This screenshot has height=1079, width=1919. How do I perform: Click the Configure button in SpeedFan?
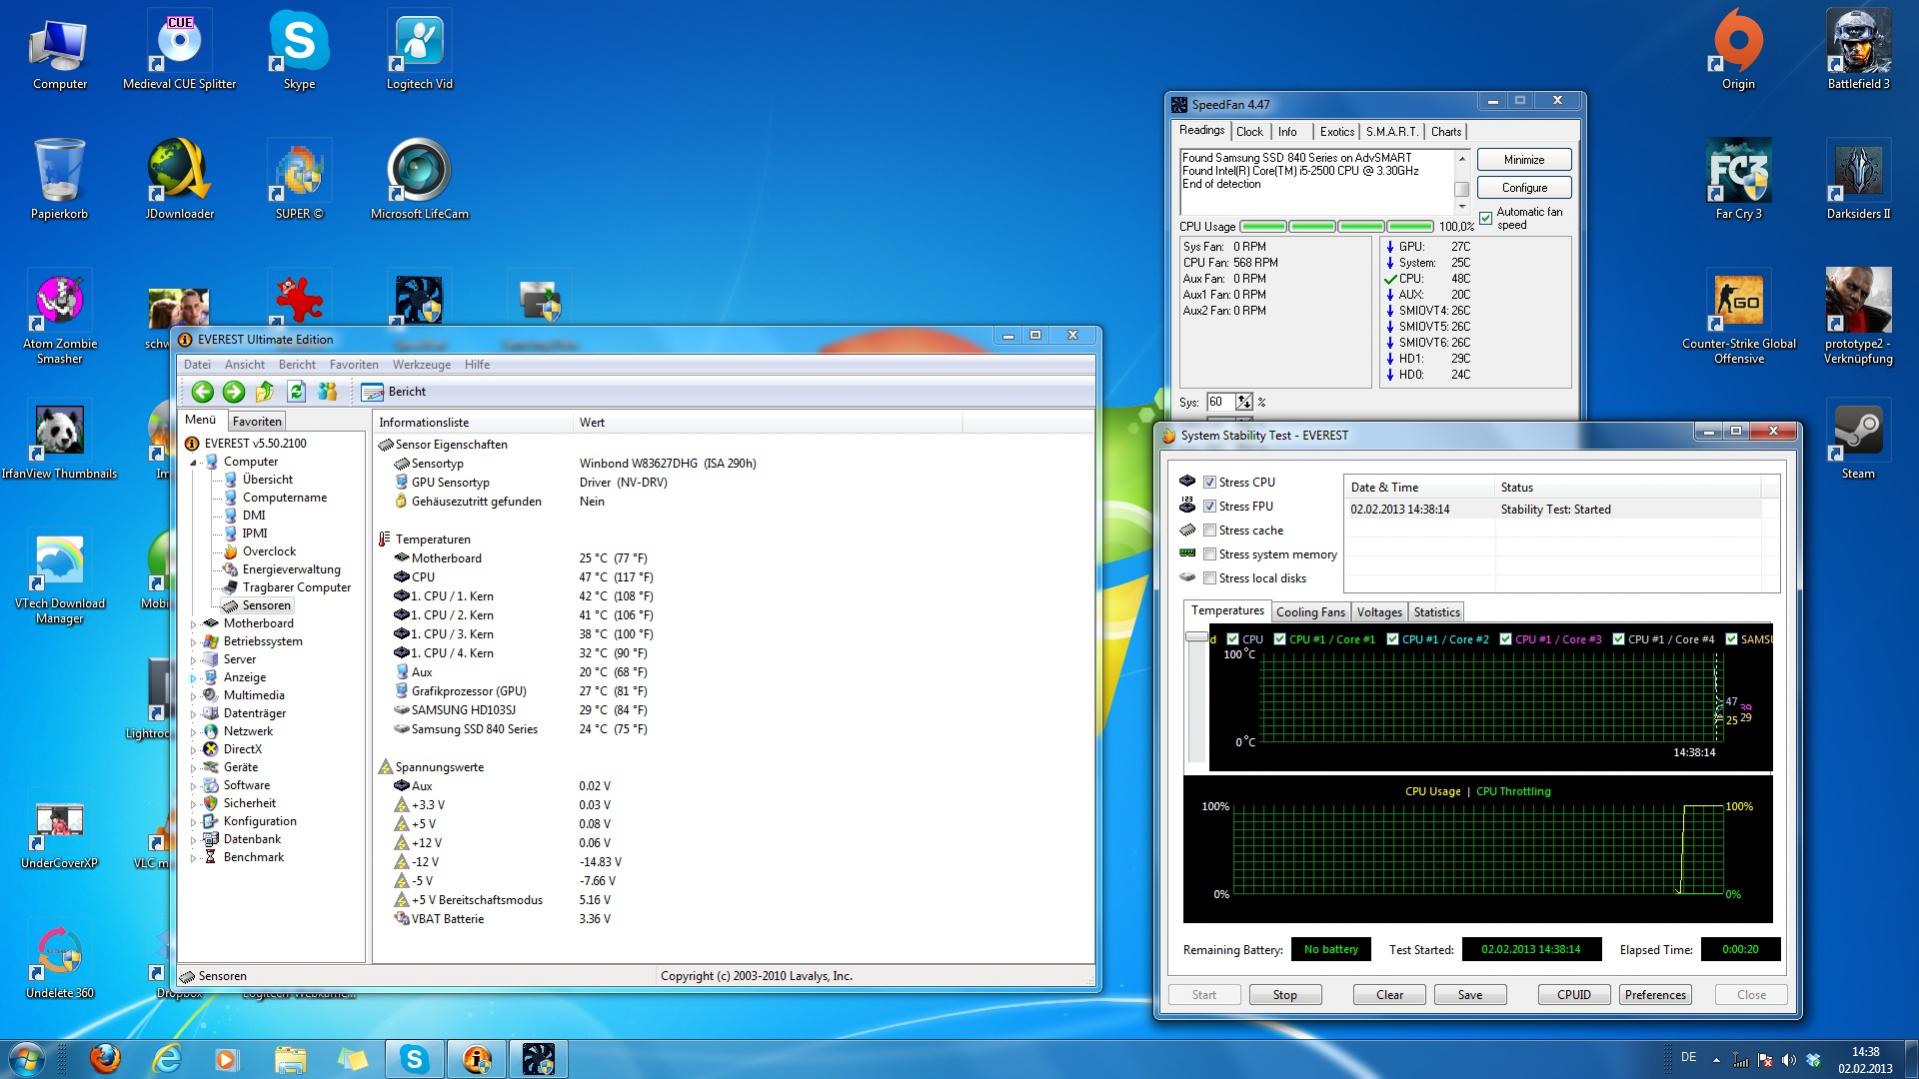1523,188
